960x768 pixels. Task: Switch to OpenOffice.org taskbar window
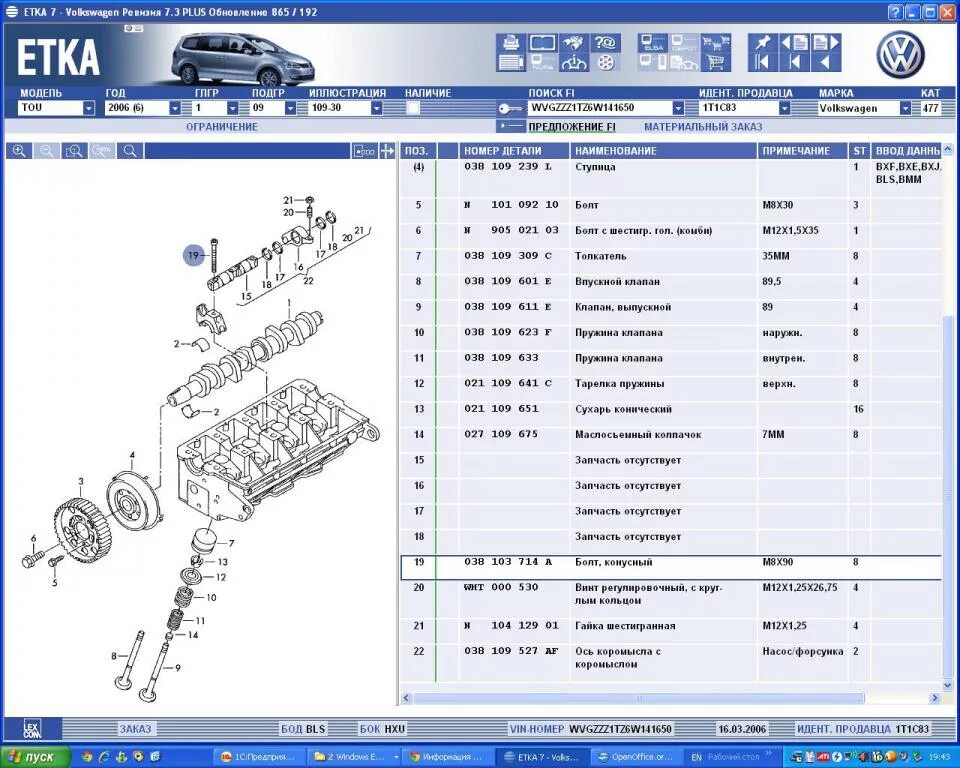click(636, 757)
